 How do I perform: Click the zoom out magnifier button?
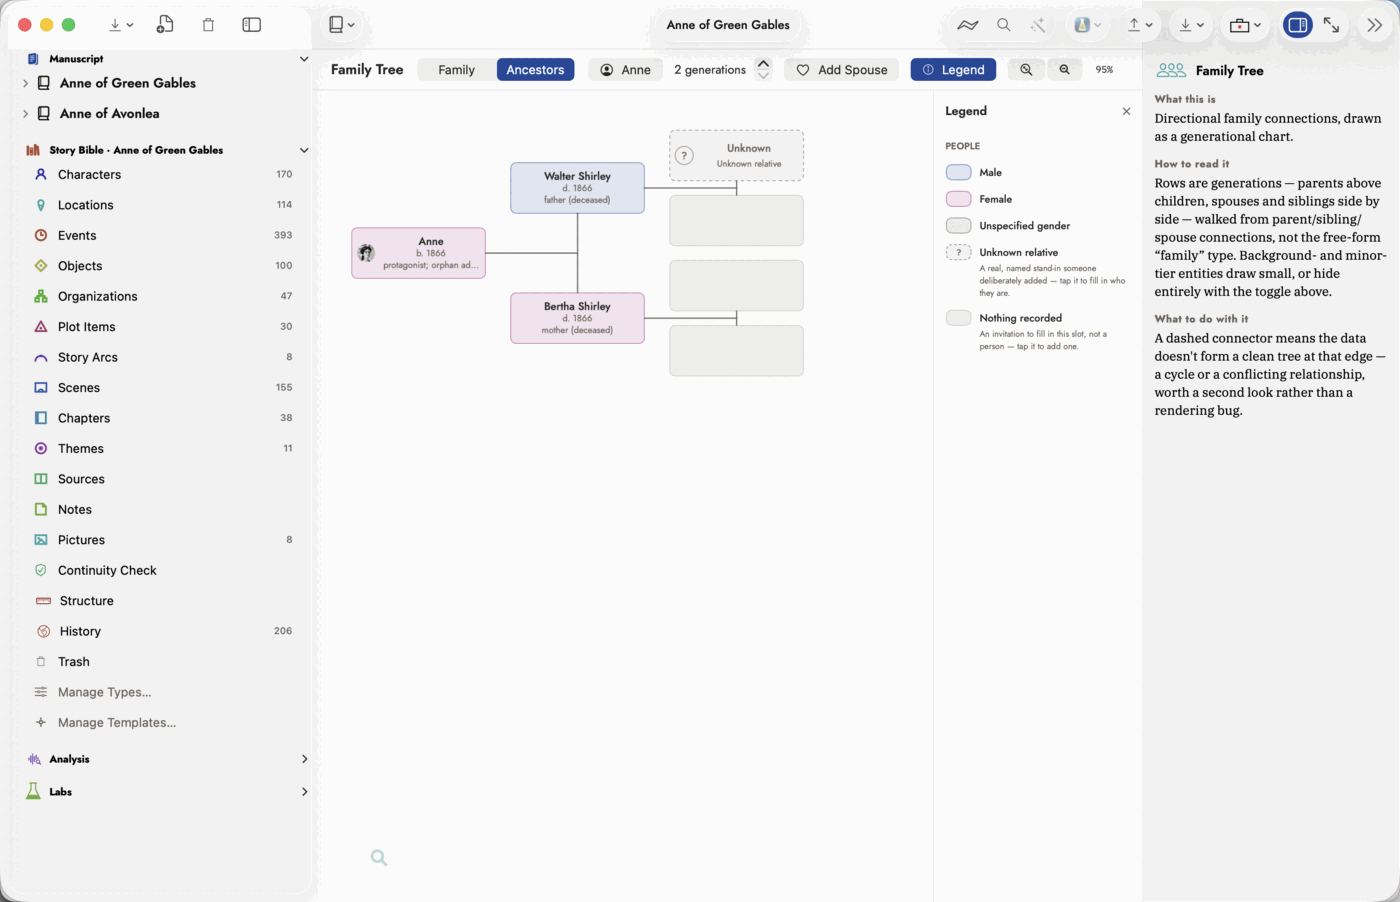(1064, 69)
